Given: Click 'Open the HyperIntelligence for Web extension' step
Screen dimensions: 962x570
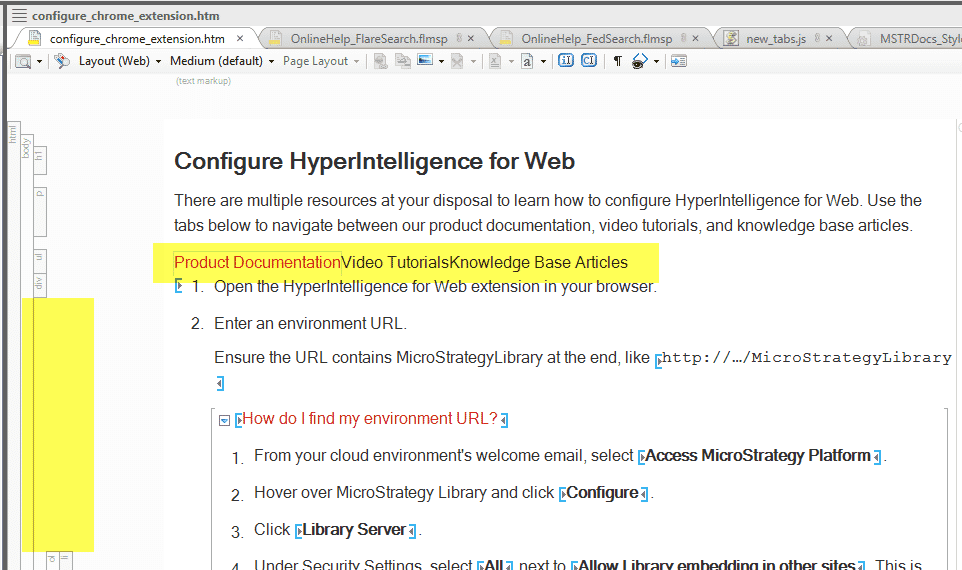Looking at the screenshot, I should tap(435, 287).
